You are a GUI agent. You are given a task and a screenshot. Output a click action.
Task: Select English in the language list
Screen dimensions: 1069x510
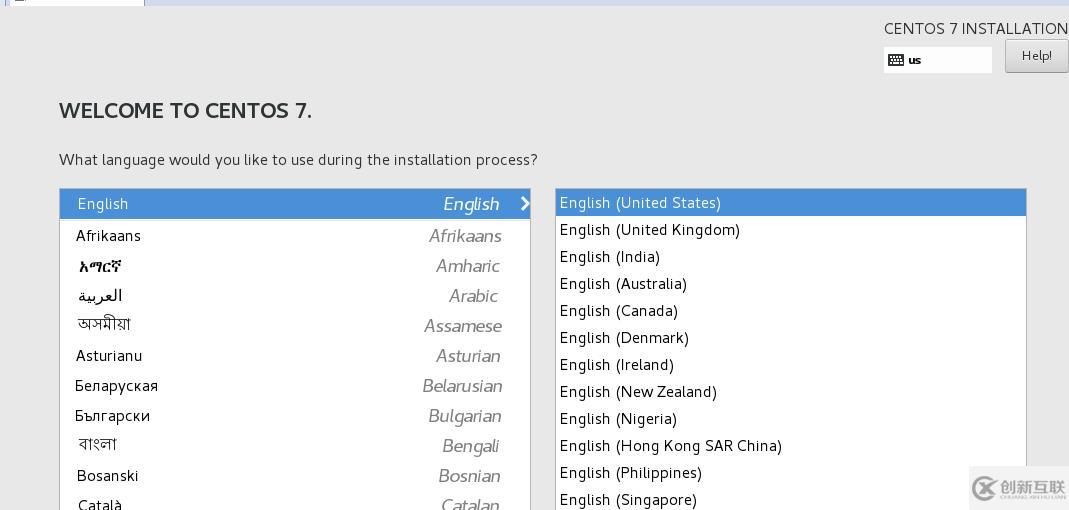[x=295, y=204]
